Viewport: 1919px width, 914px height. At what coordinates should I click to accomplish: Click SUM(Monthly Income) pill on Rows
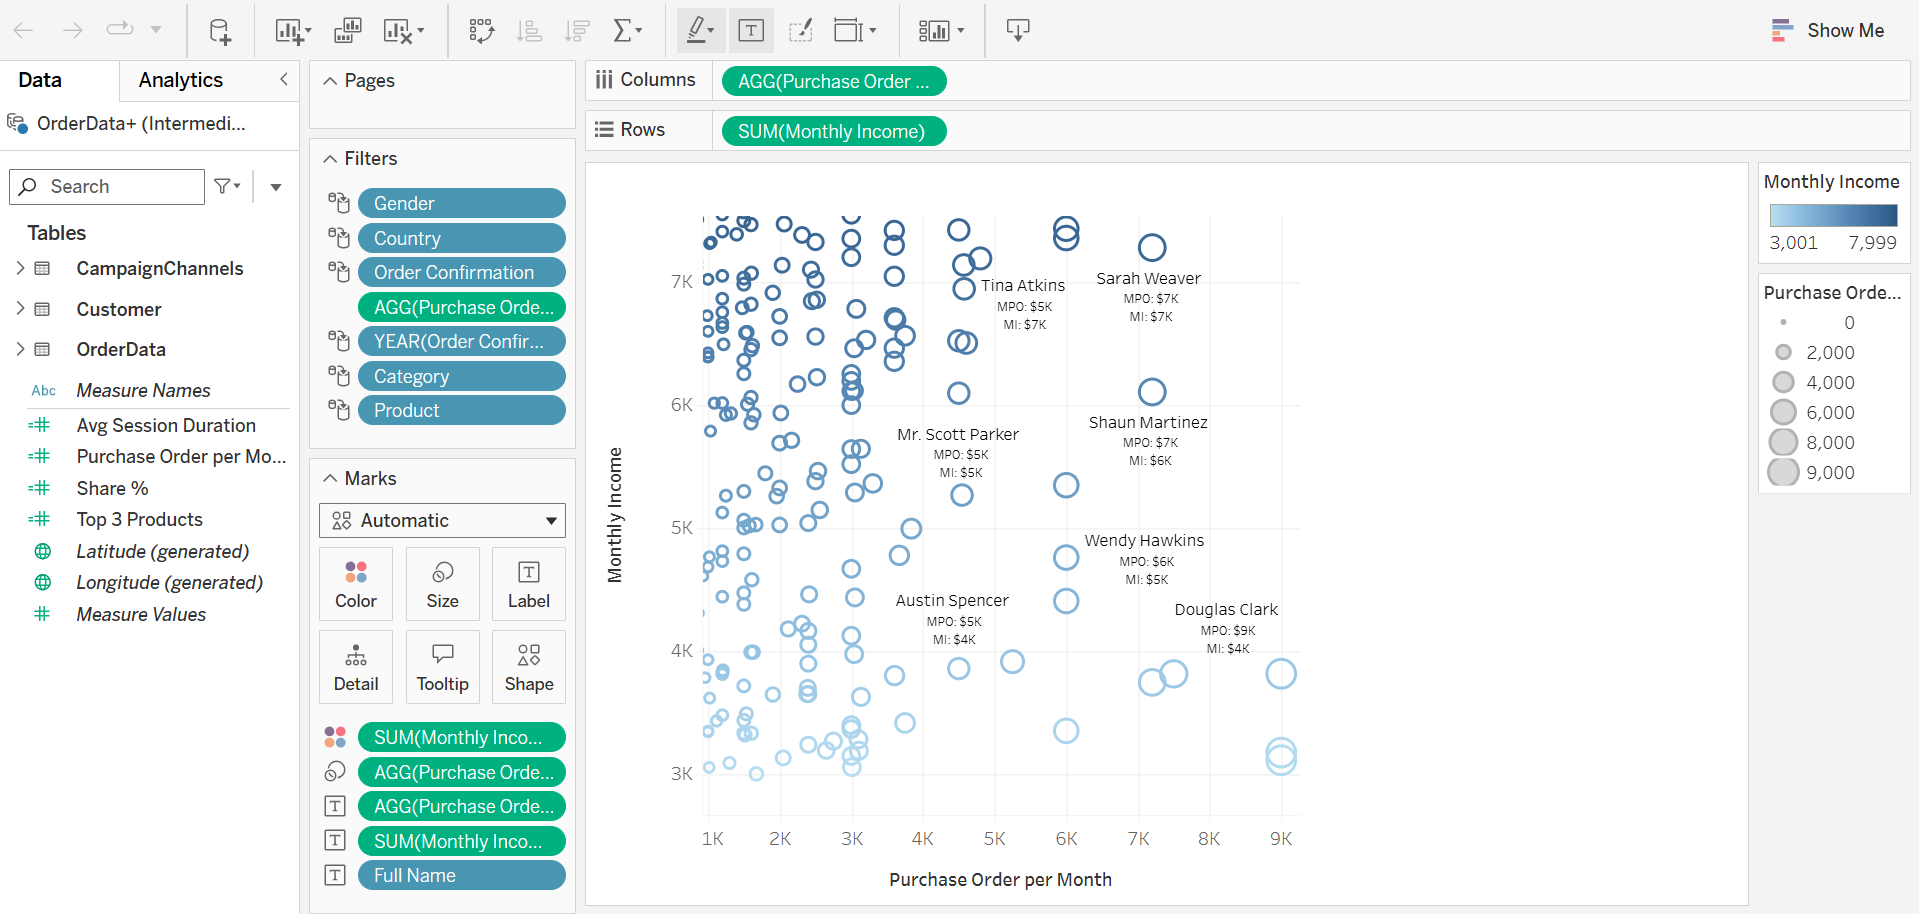click(x=833, y=131)
